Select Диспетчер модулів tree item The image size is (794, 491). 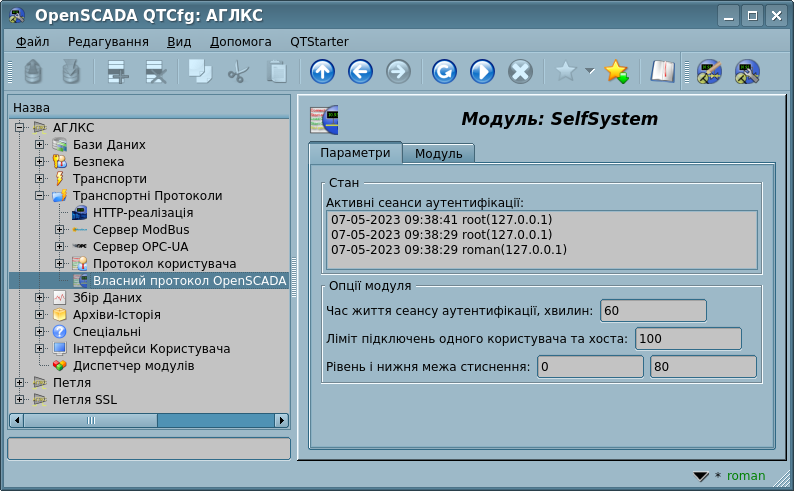[133, 366]
